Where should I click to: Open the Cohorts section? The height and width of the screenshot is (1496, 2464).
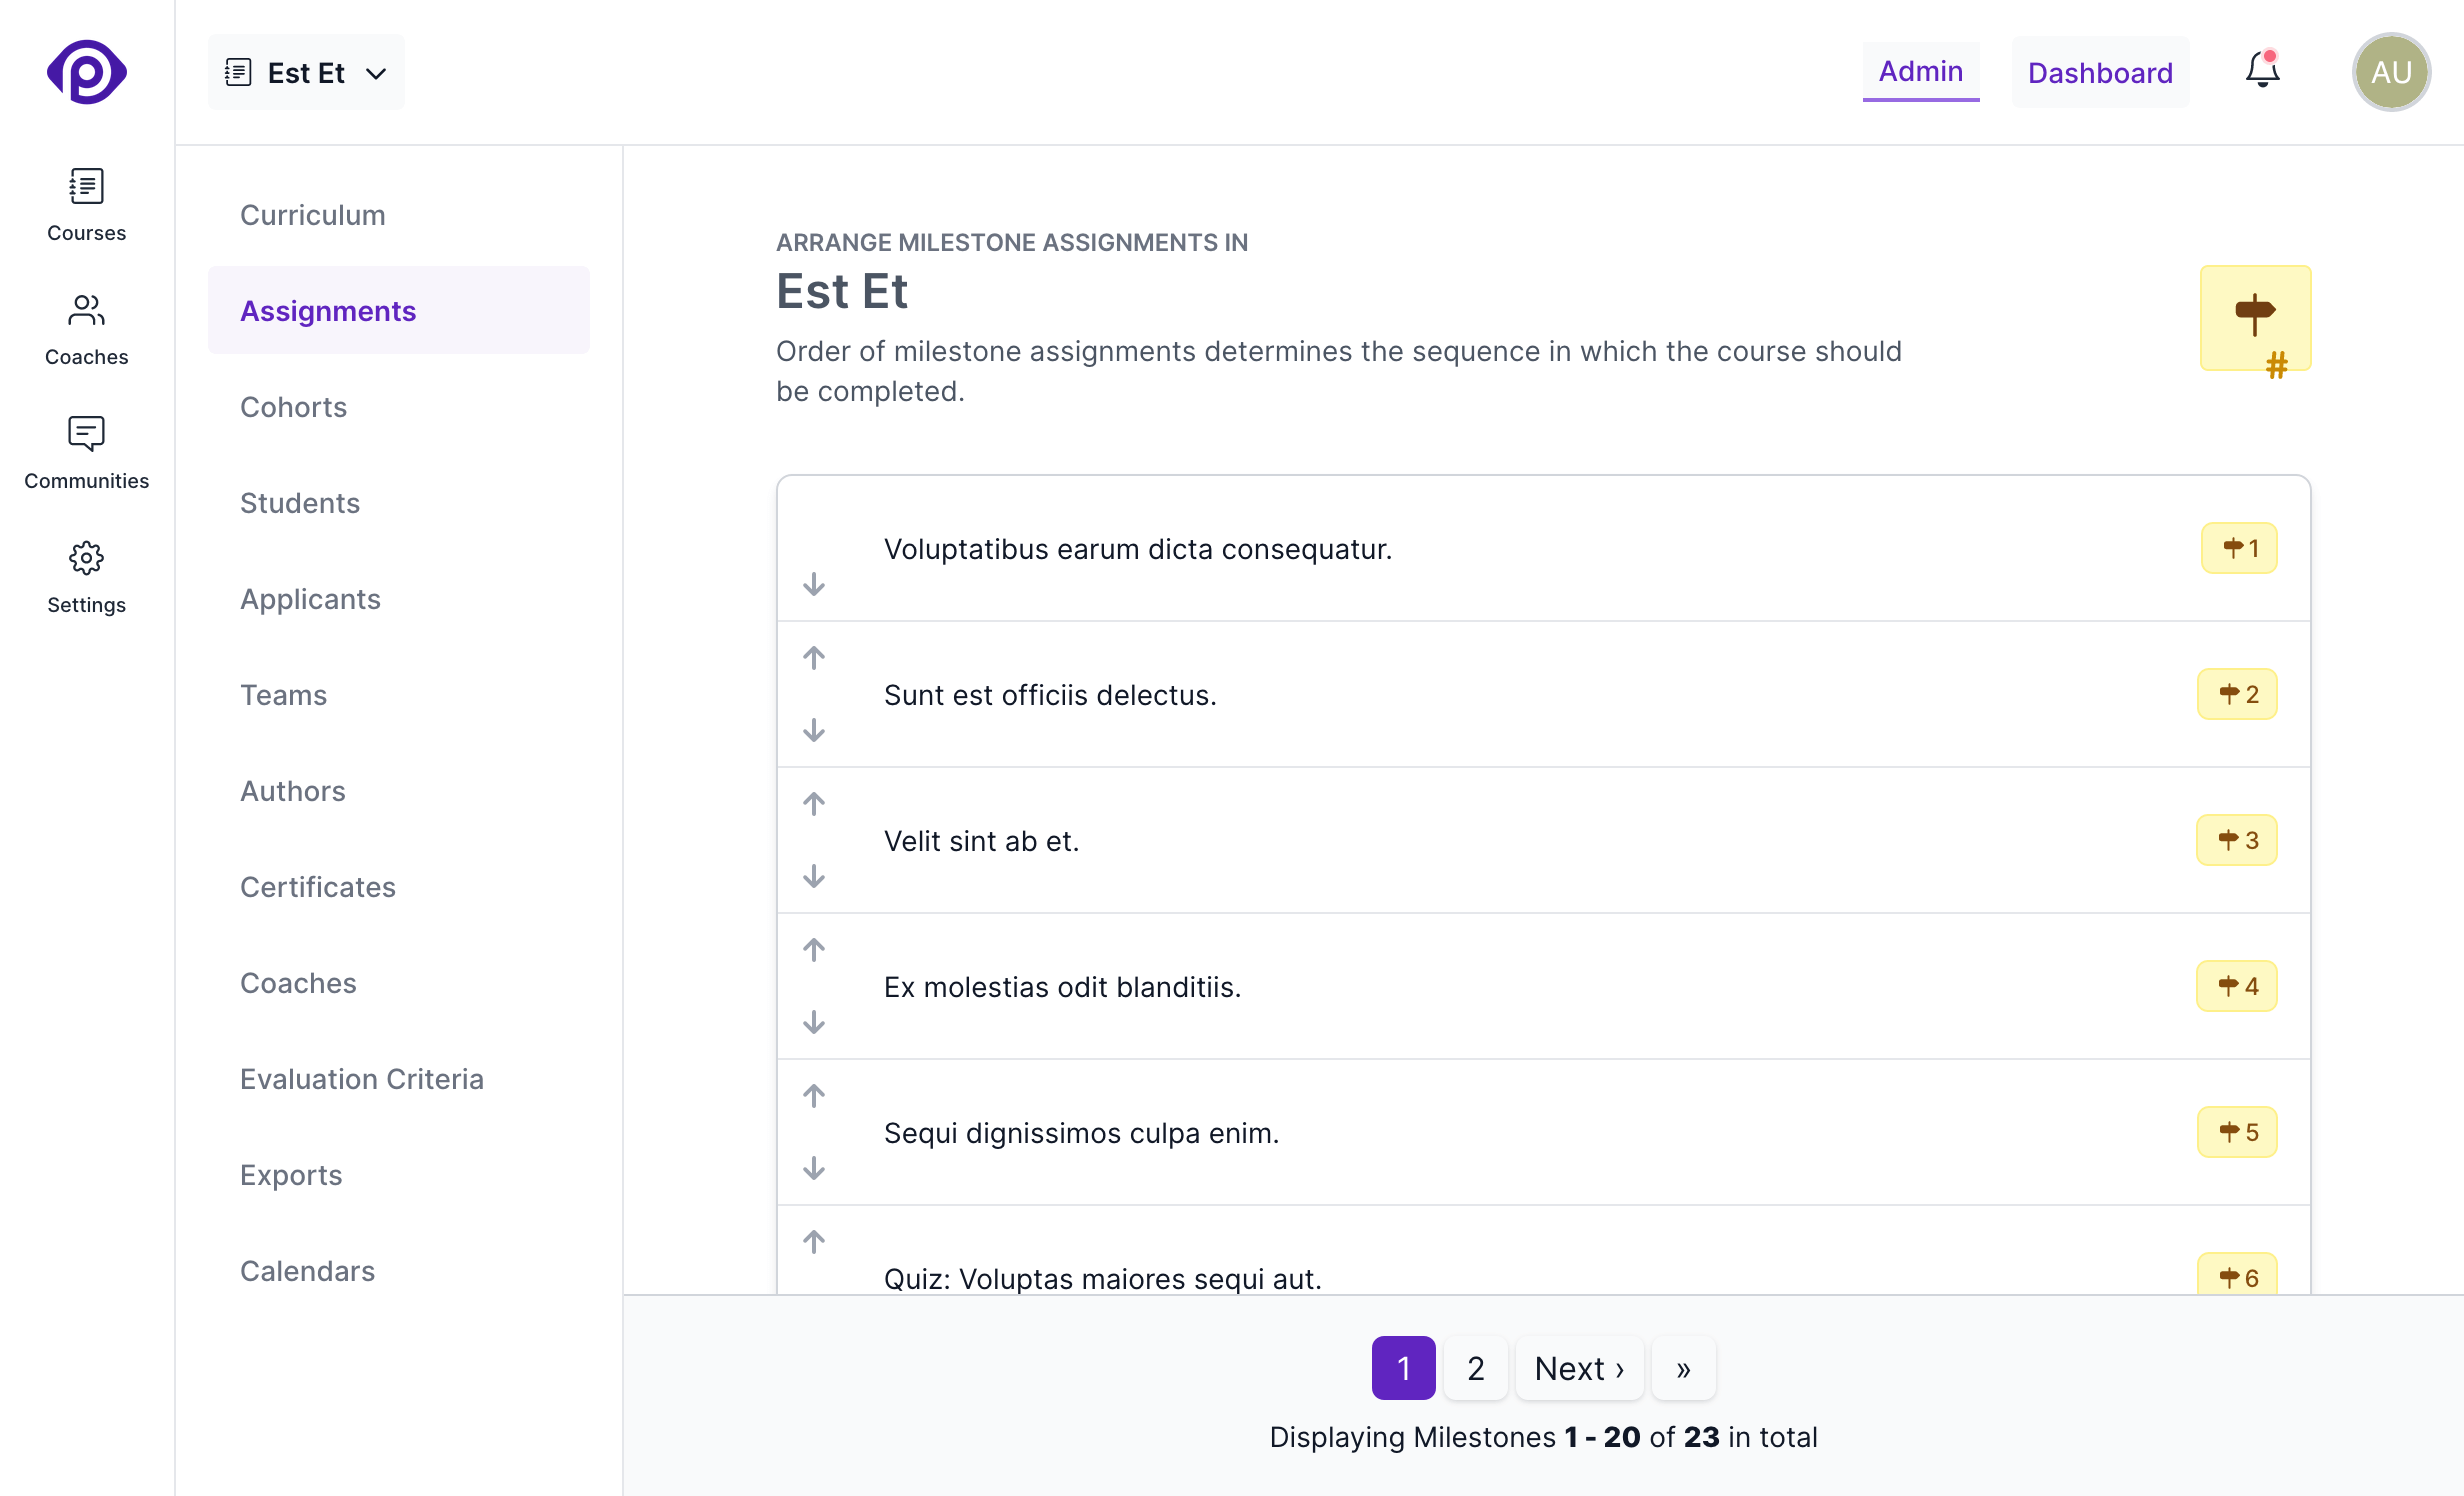click(293, 407)
